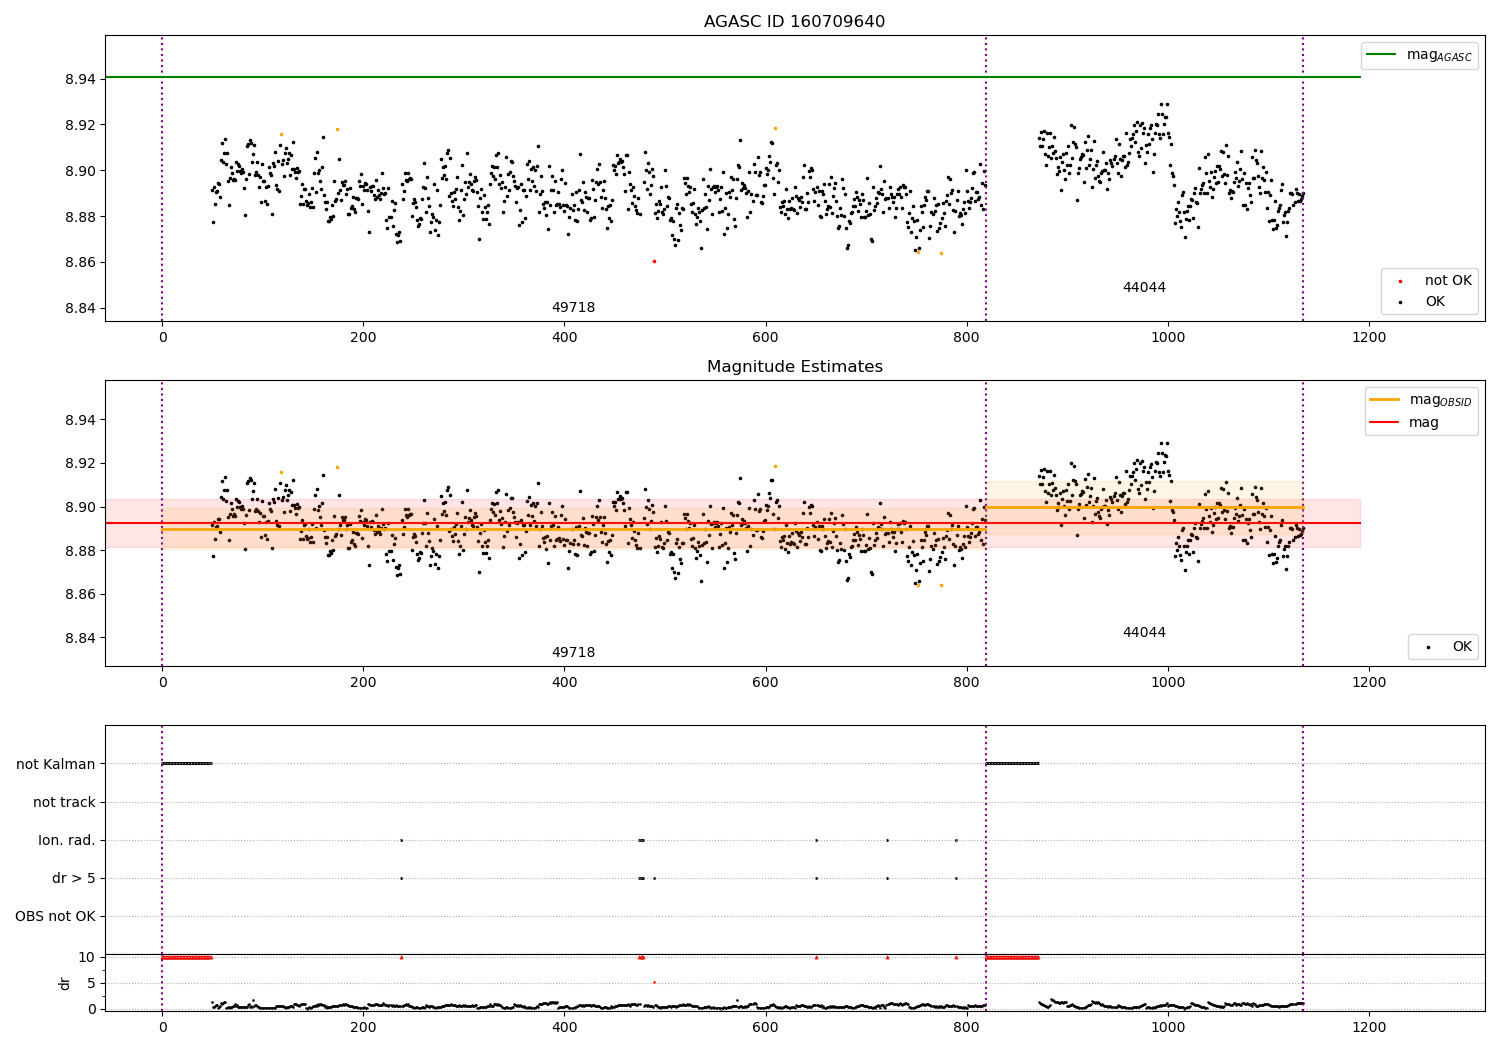Click the 'Magnitude Estimates' plot title
Viewport: 1500px width, 1050px height.
coord(795,367)
